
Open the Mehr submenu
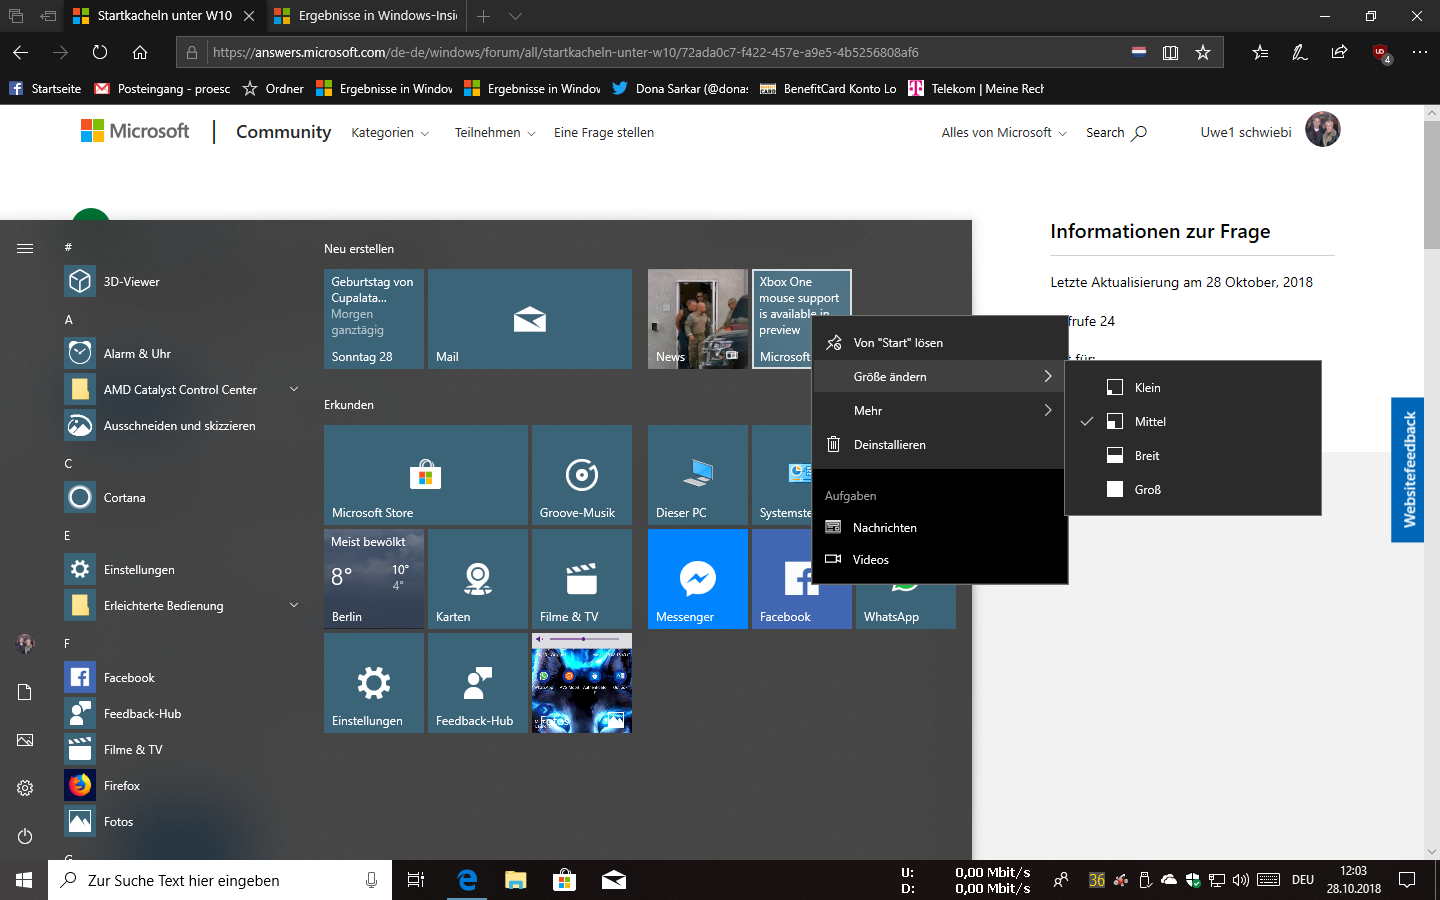[x=940, y=411]
